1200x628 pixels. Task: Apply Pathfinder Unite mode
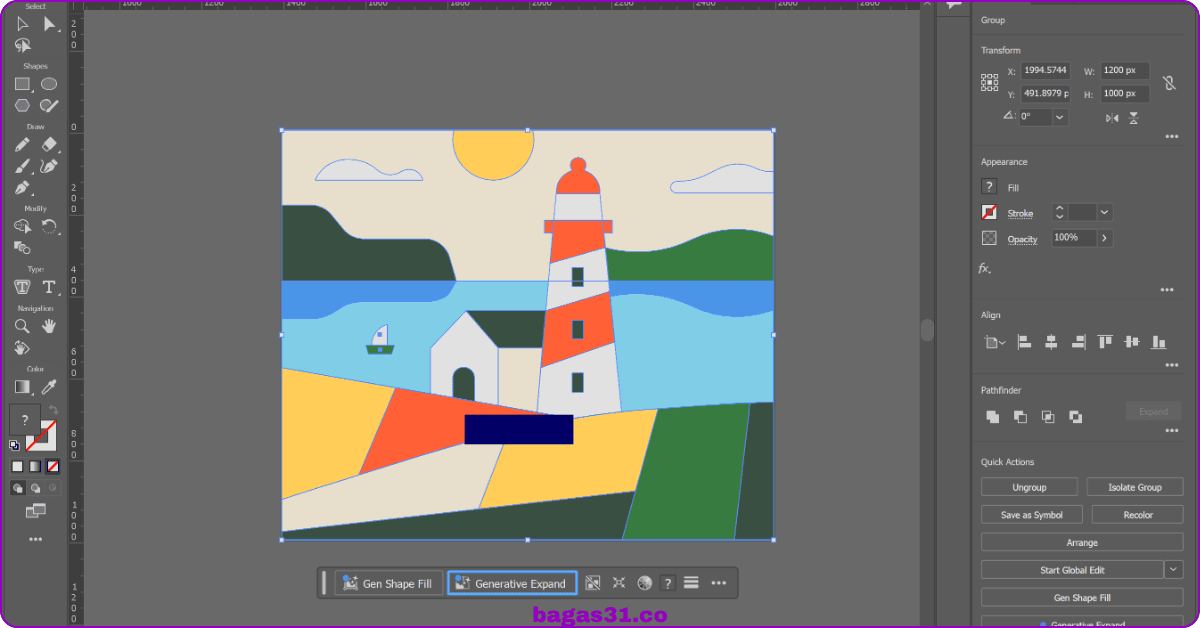coord(993,417)
